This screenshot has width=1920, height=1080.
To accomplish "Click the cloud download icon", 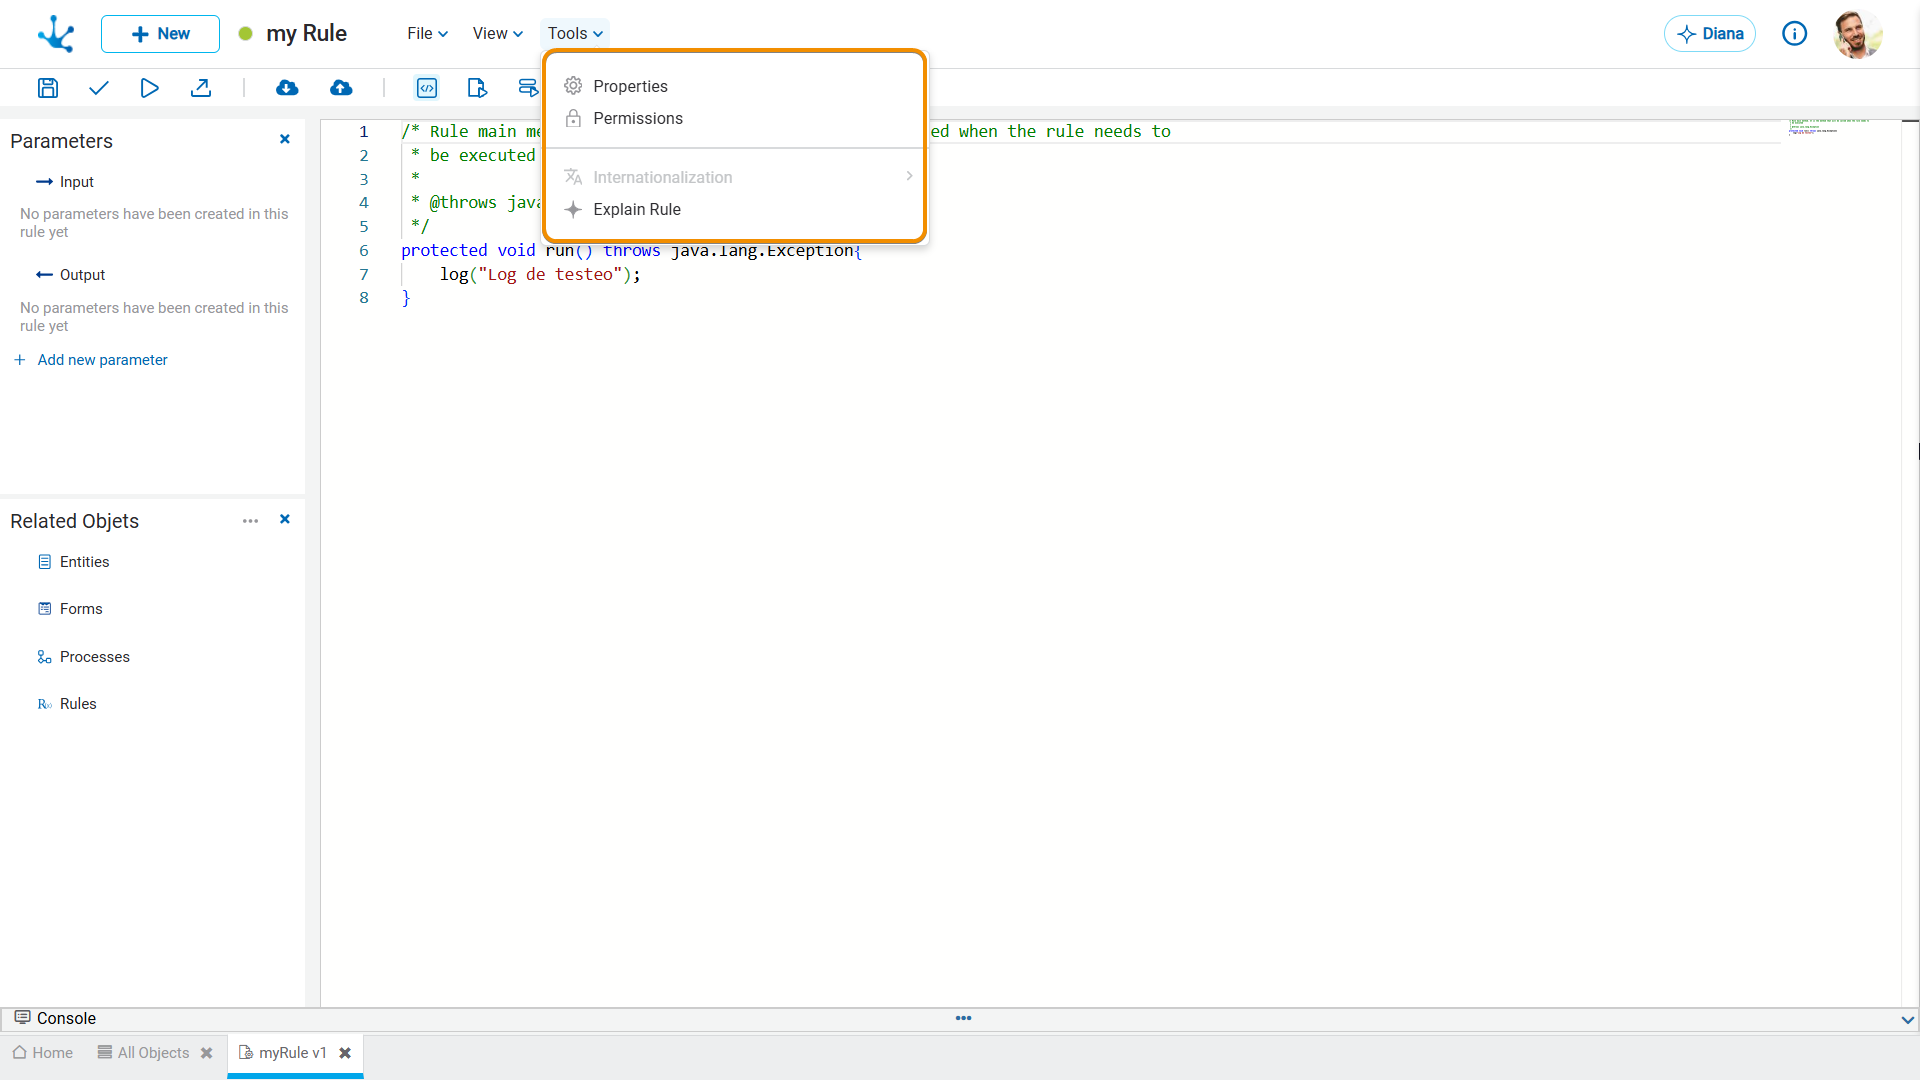I will 287,88.
